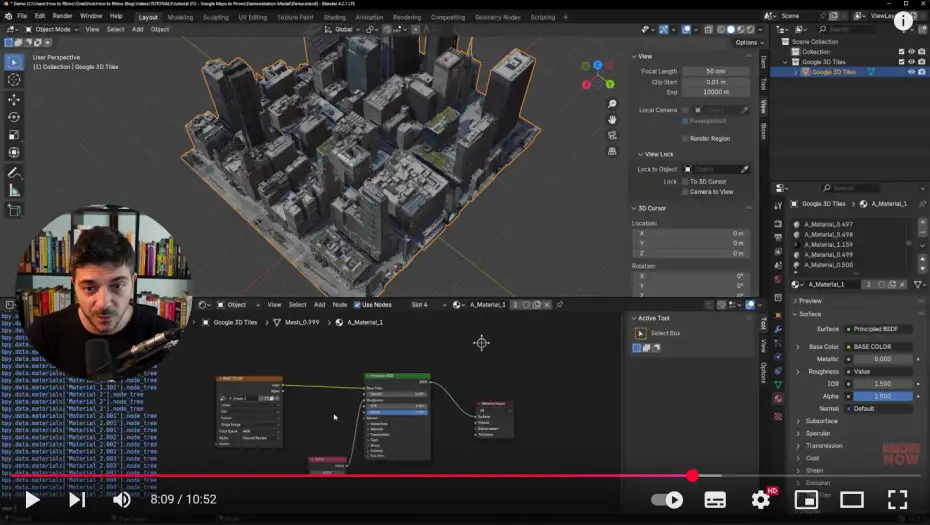Open the Slot 4 material slot dropdown
Image resolution: width=930 pixels, height=525 pixels.
point(428,305)
